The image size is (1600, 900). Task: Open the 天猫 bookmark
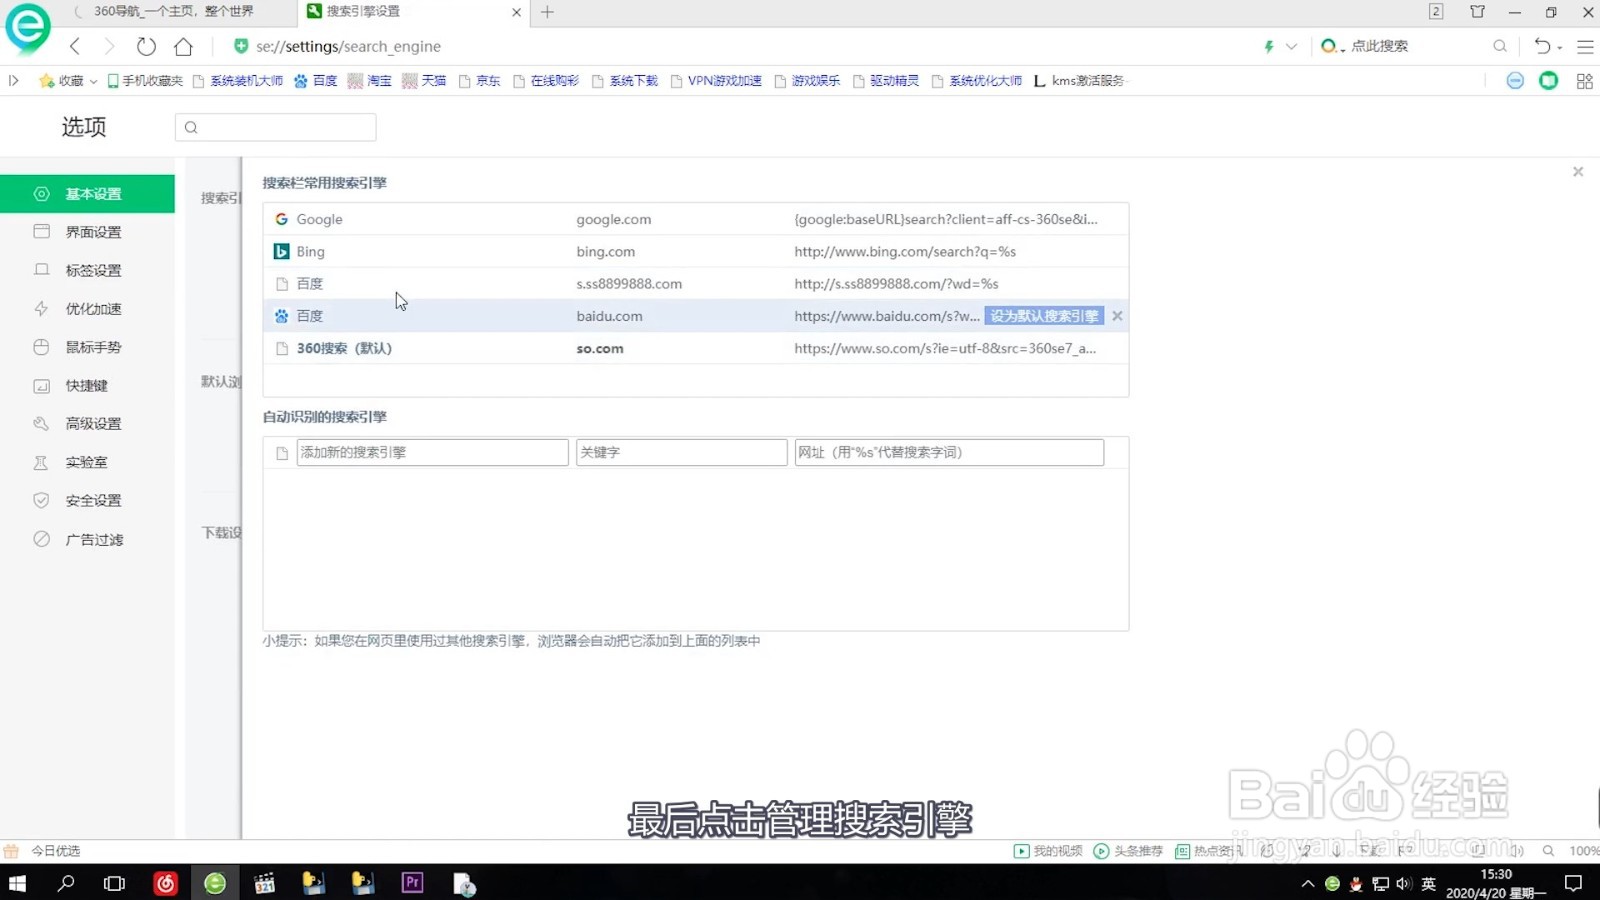424,81
